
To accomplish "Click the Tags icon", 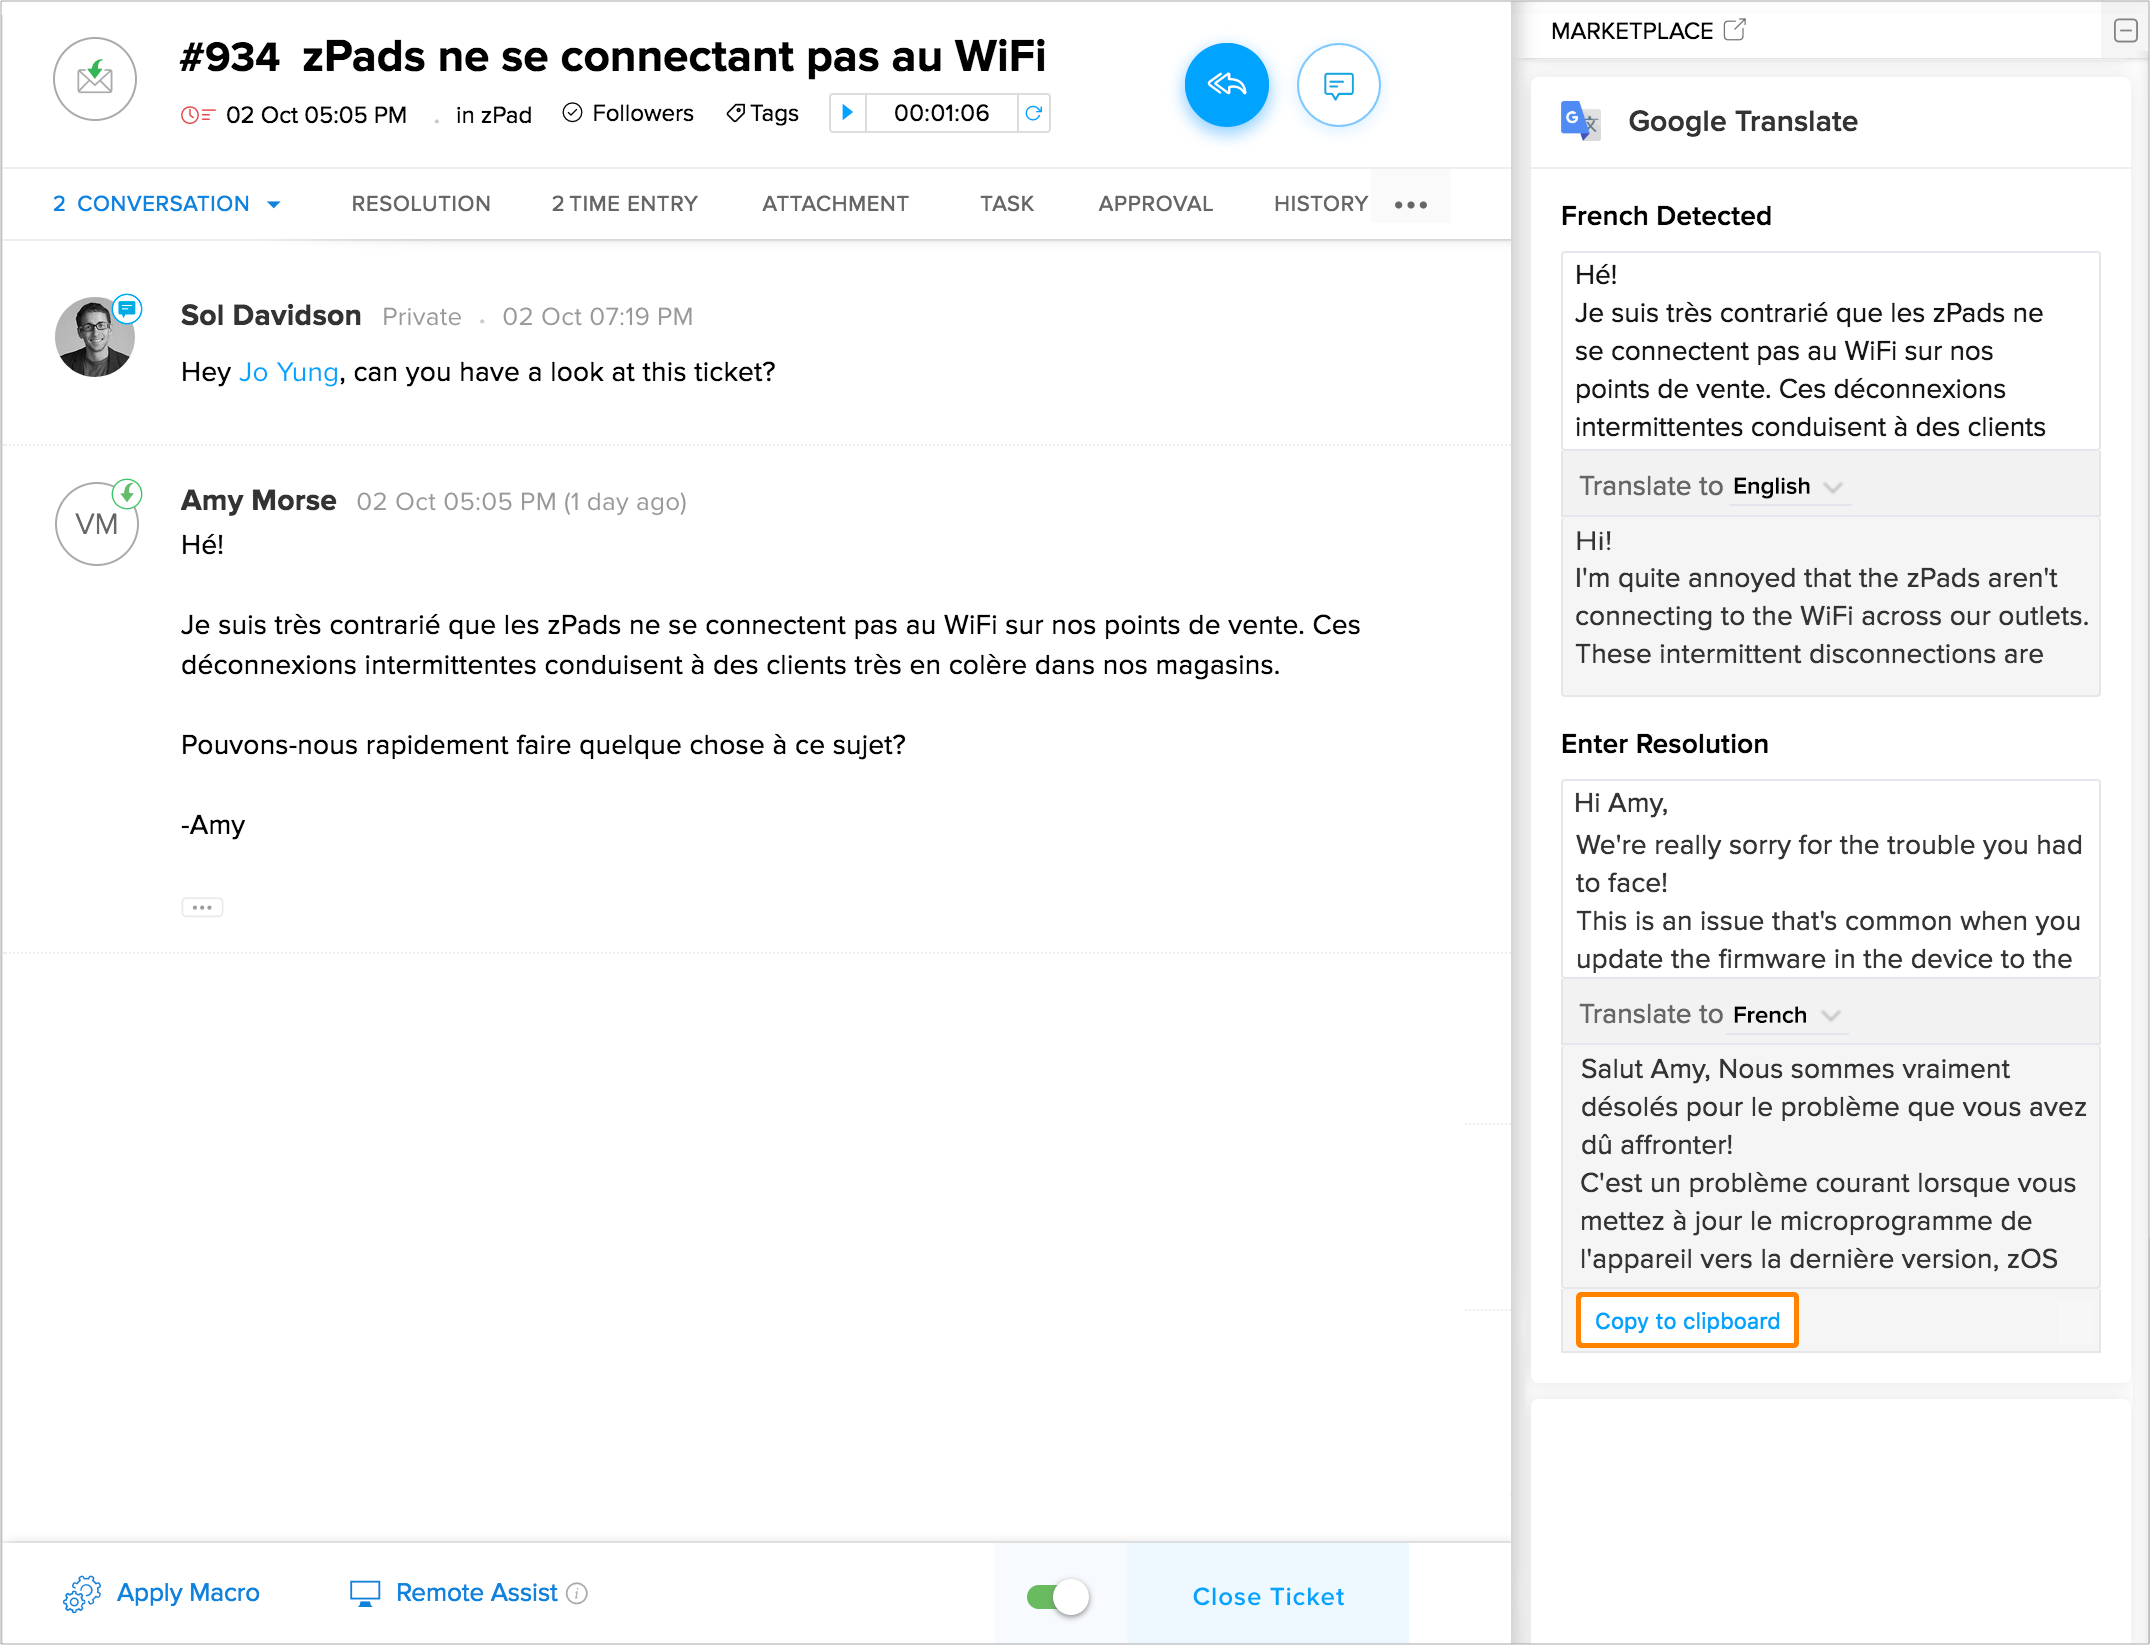I will (x=736, y=113).
